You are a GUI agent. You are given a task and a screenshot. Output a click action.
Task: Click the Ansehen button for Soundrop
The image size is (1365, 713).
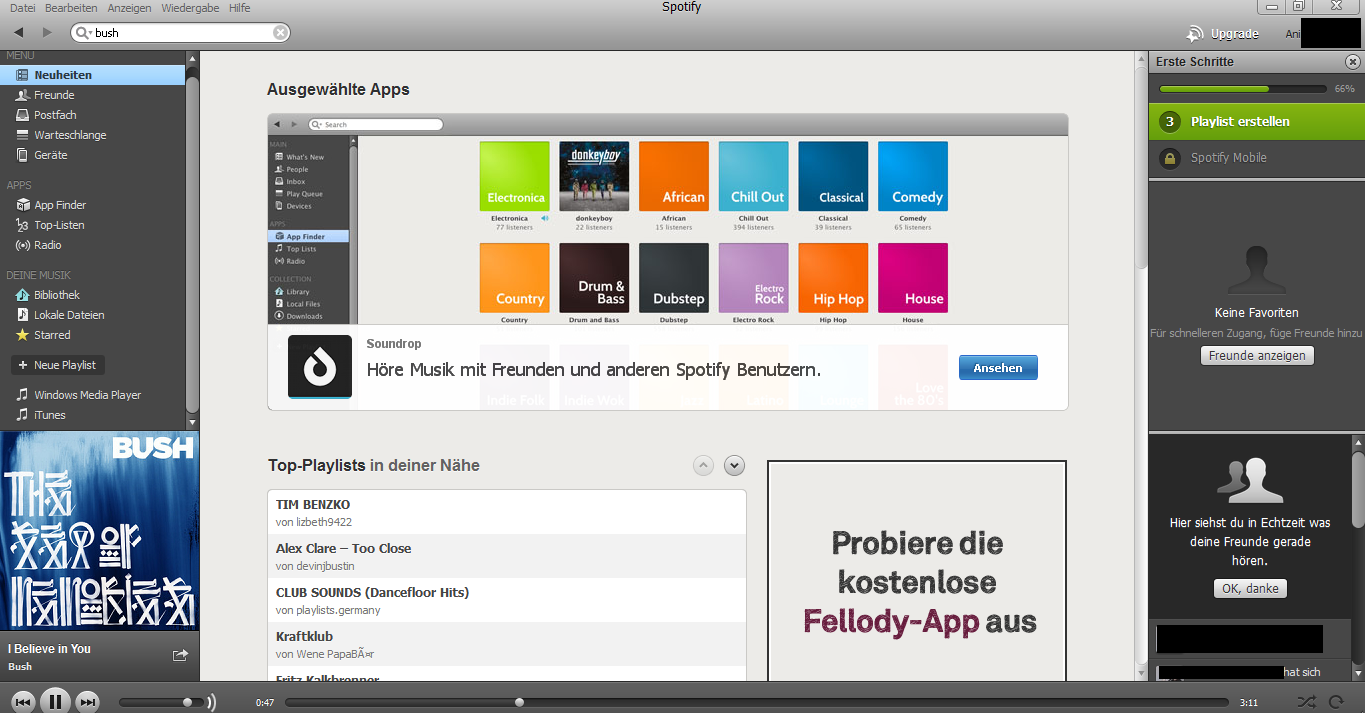997,368
